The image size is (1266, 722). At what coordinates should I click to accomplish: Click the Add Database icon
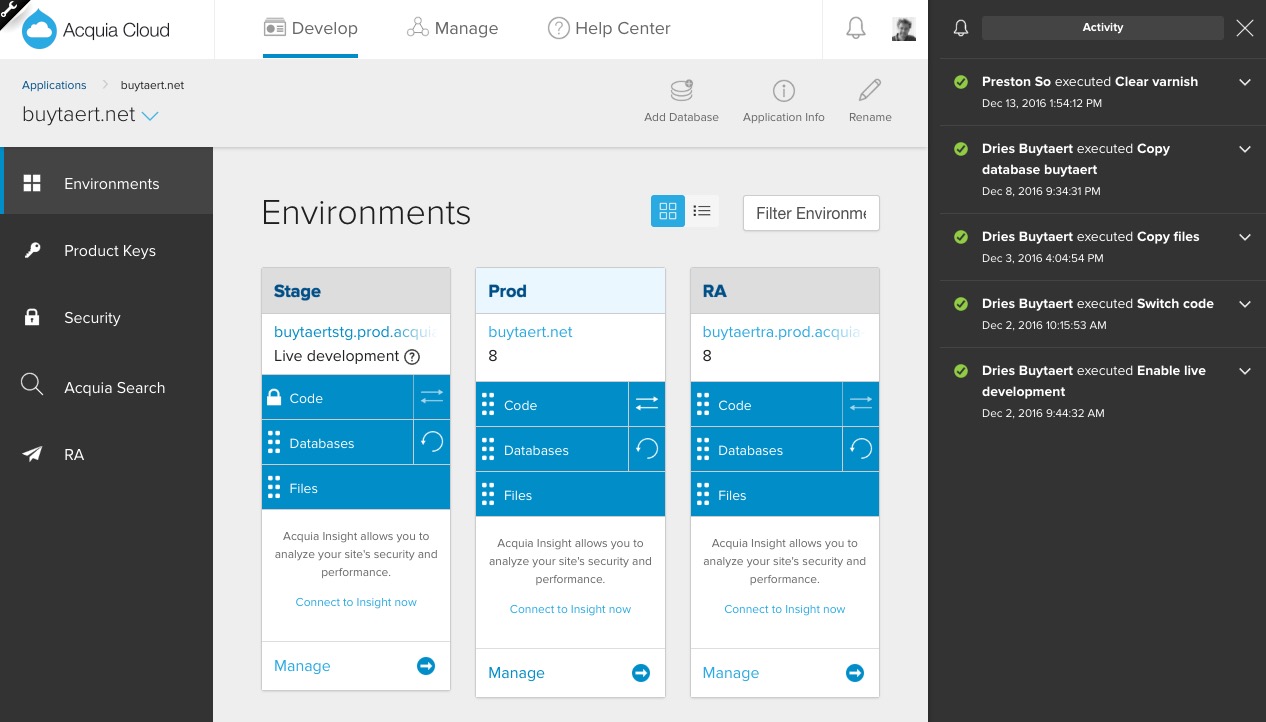click(681, 91)
